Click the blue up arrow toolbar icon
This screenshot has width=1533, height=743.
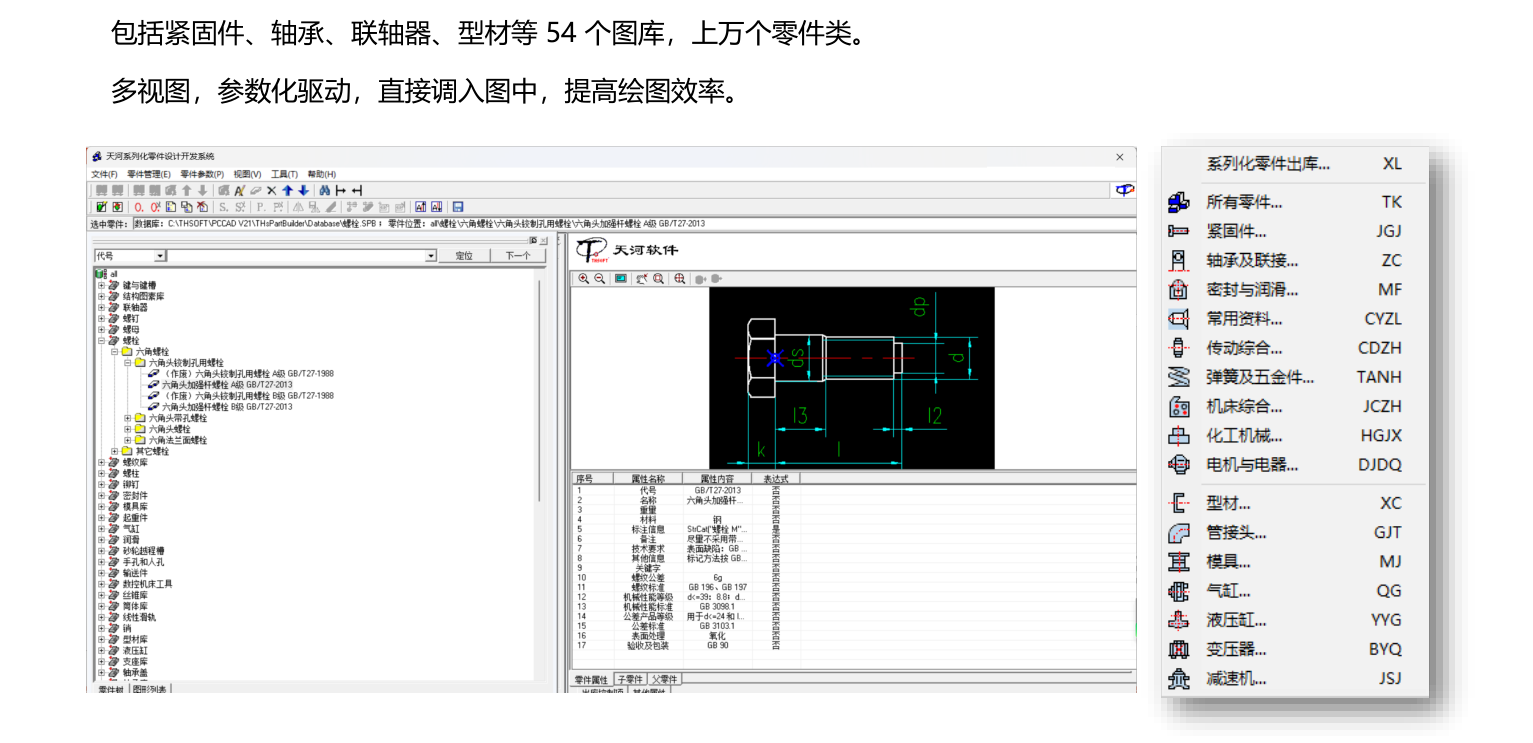tap(287, 190)
